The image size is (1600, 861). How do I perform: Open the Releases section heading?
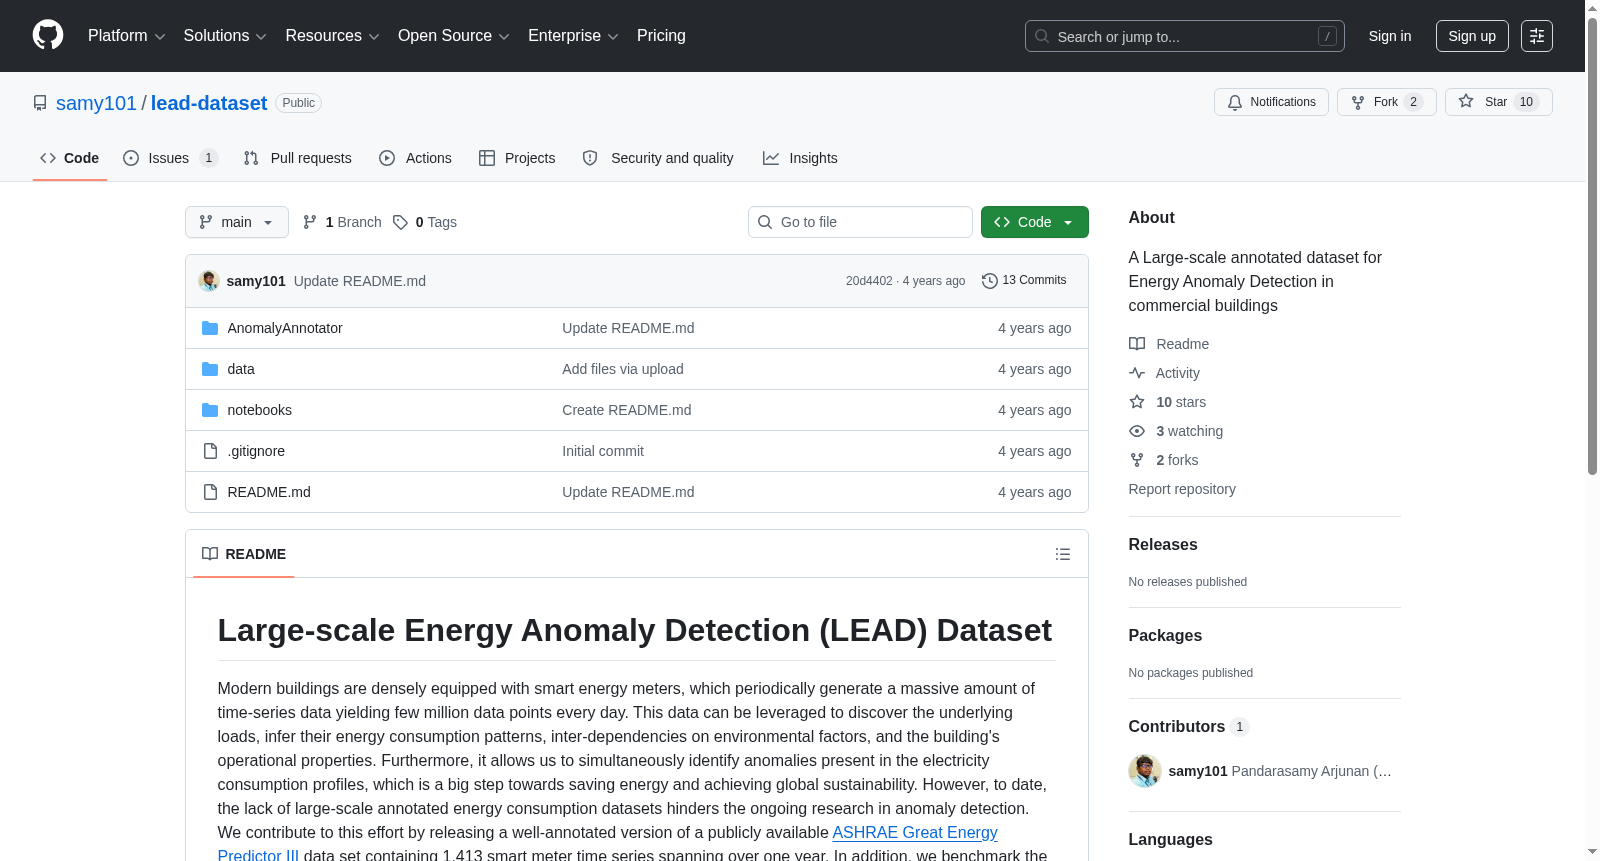(1163, 545)
